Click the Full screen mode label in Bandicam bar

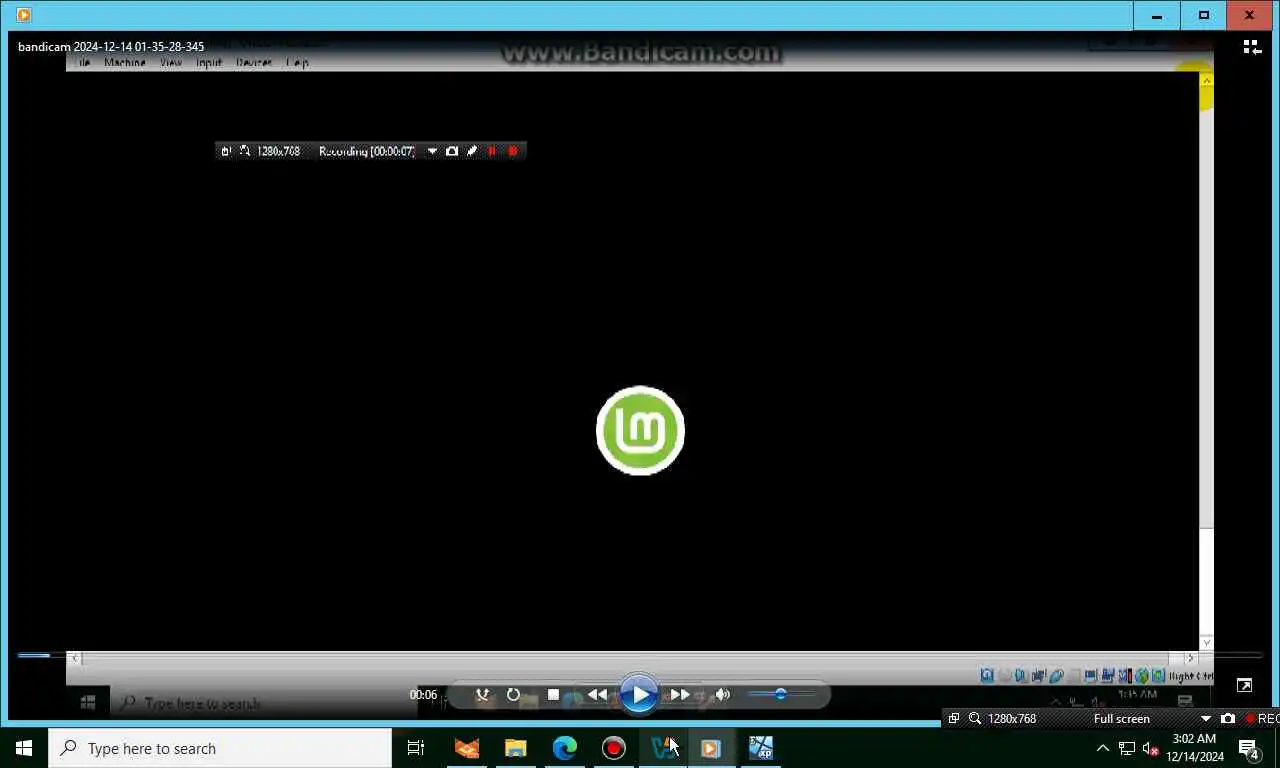pyautogui.click(x=1121, y=719)
